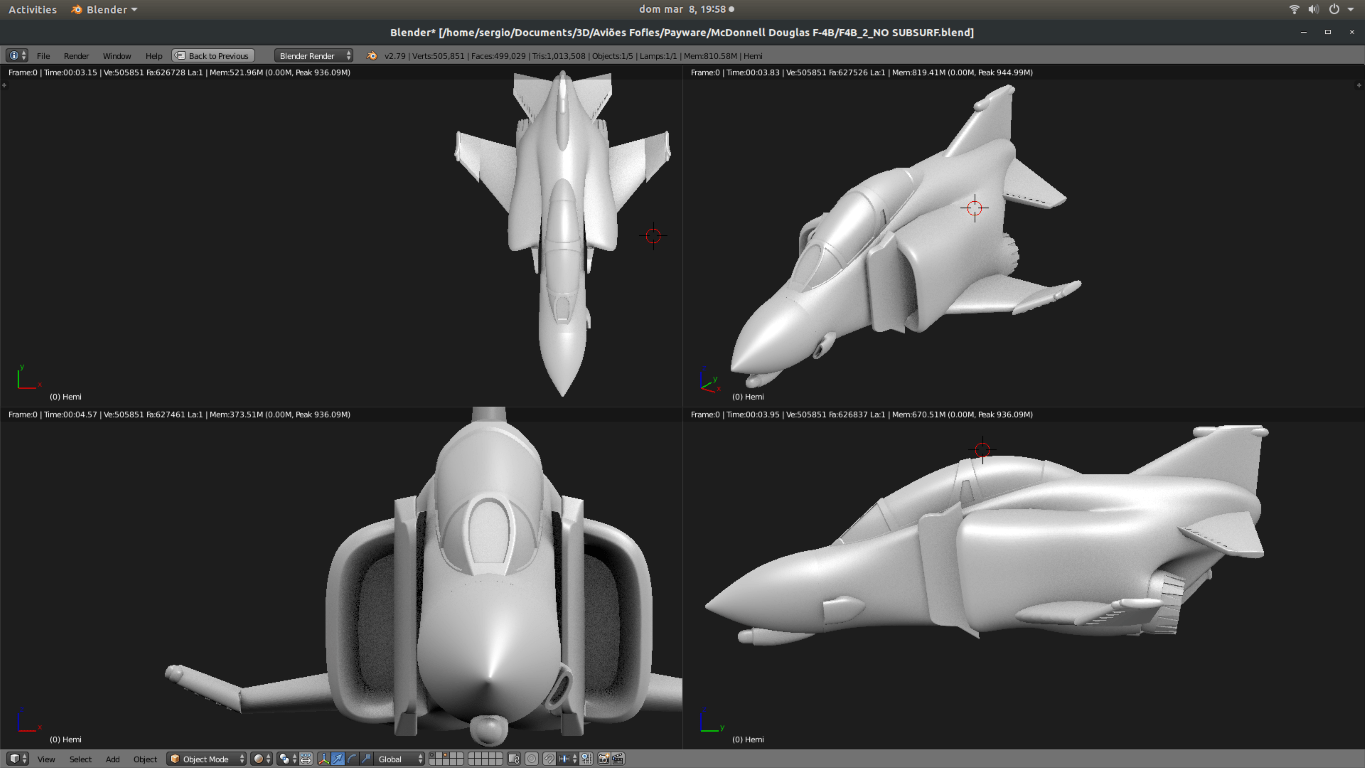1365x768 pixels.
Task: Expand the Global orientation dropdown
Action: [x=400, y=759]
